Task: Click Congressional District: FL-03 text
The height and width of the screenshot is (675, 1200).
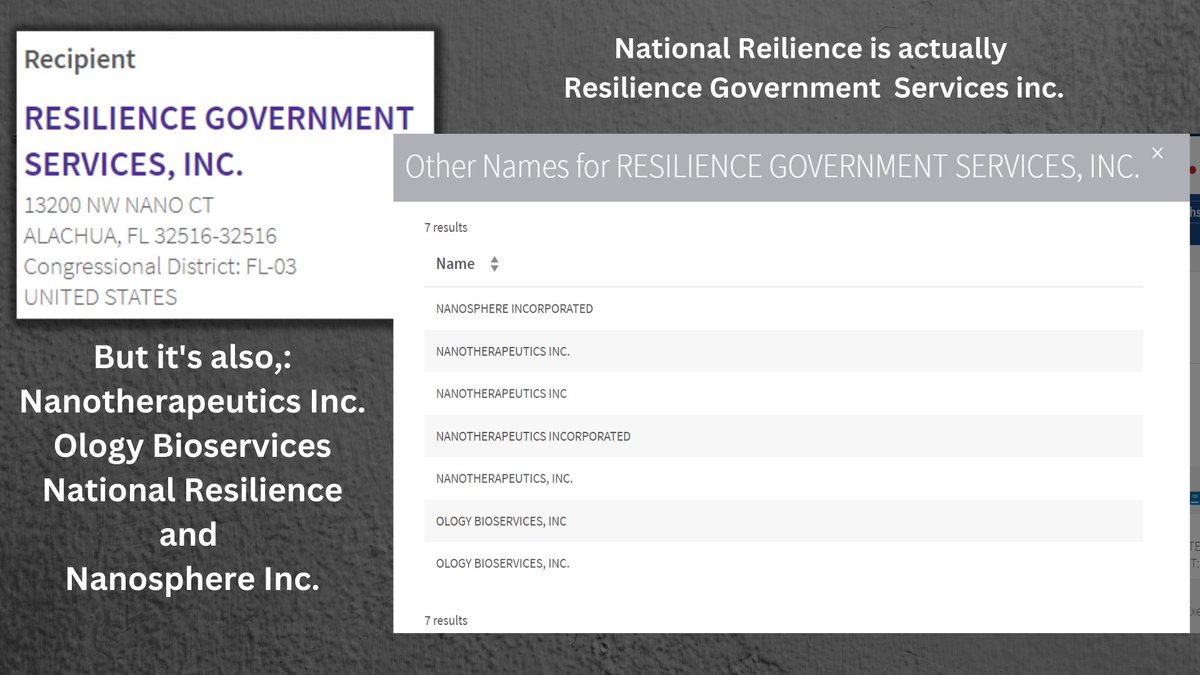Action: (160, 267)
